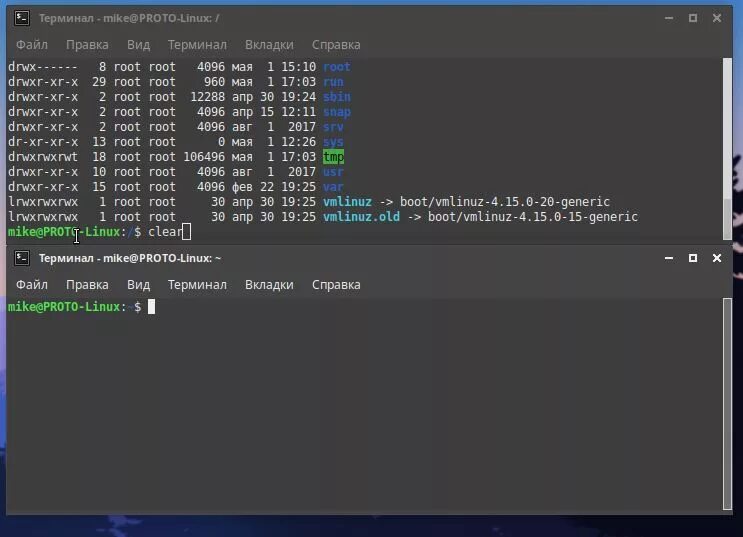Click 'boot/vmlinuz-4.15.0-20-generic' link target
The image size is (743, 537).
[x=505, y=202]
